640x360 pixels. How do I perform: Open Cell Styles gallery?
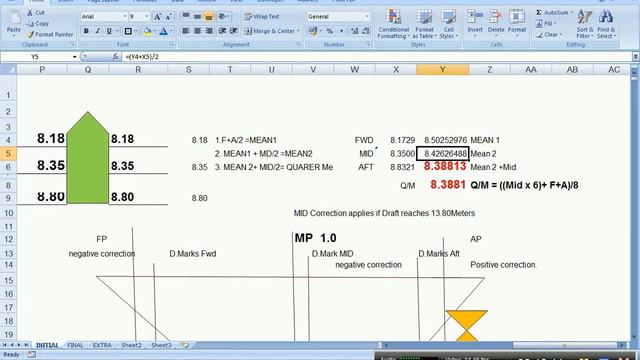(x=449, y=24)
